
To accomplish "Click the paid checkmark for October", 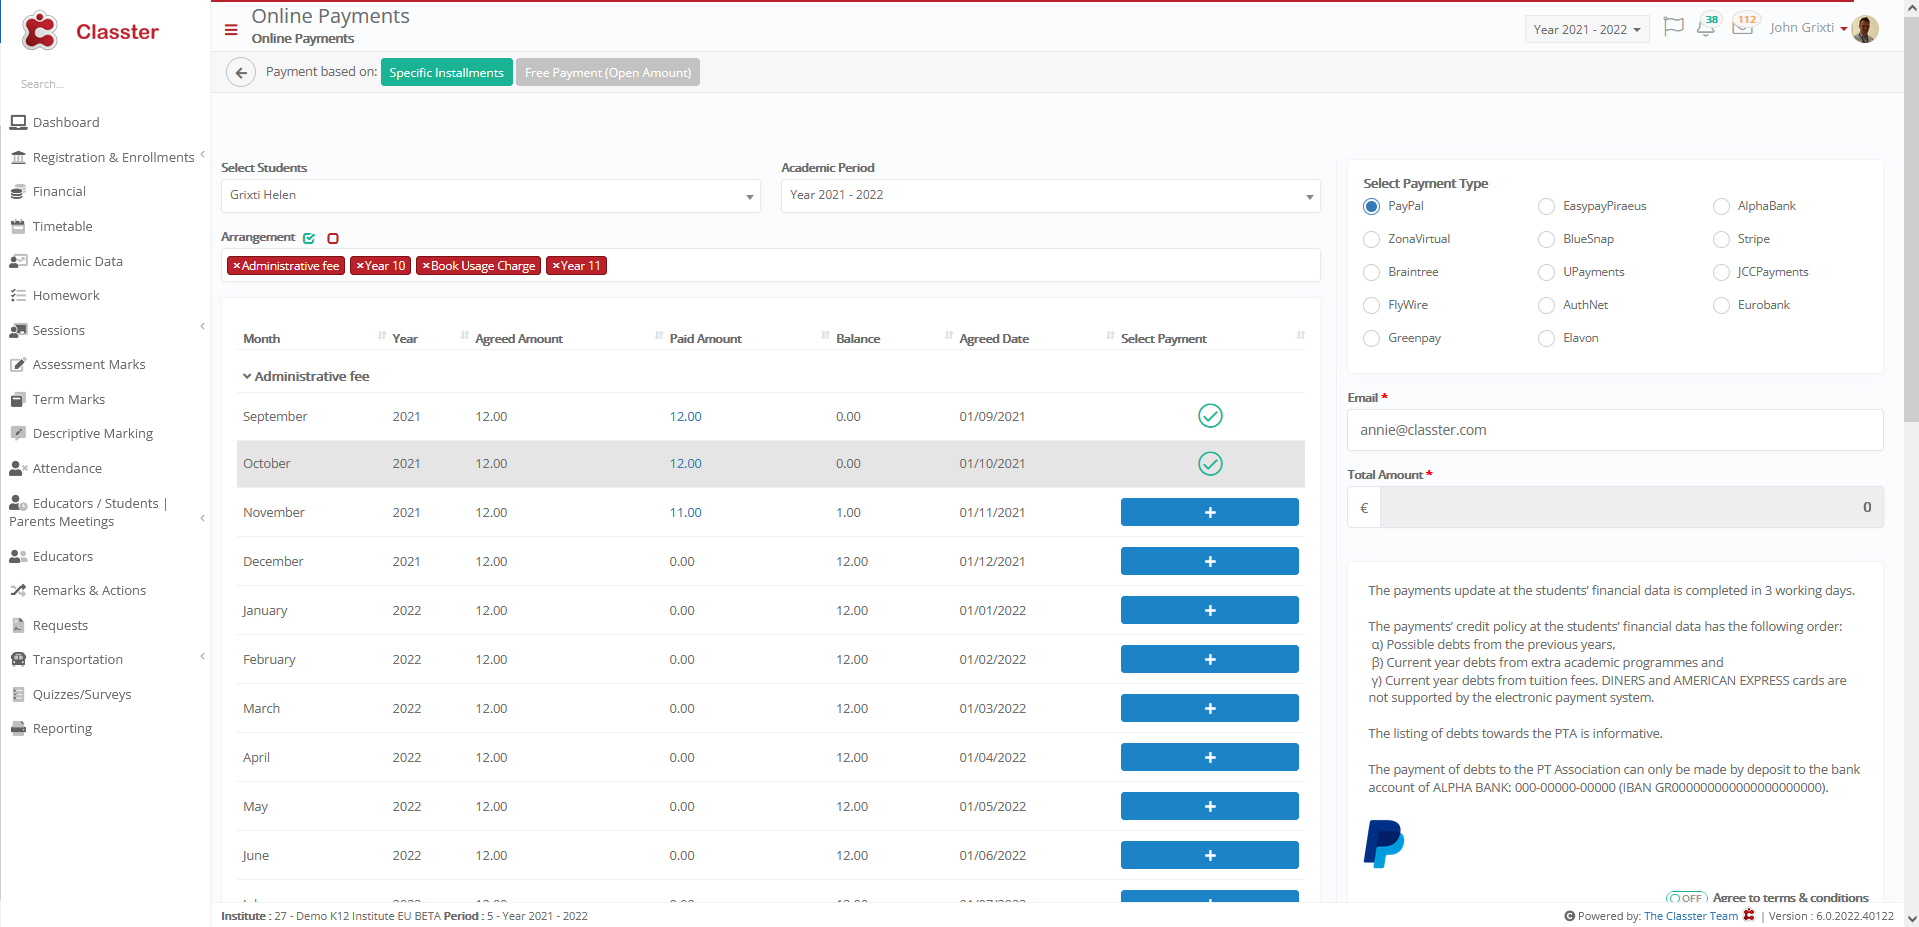I will (1210, 464).
